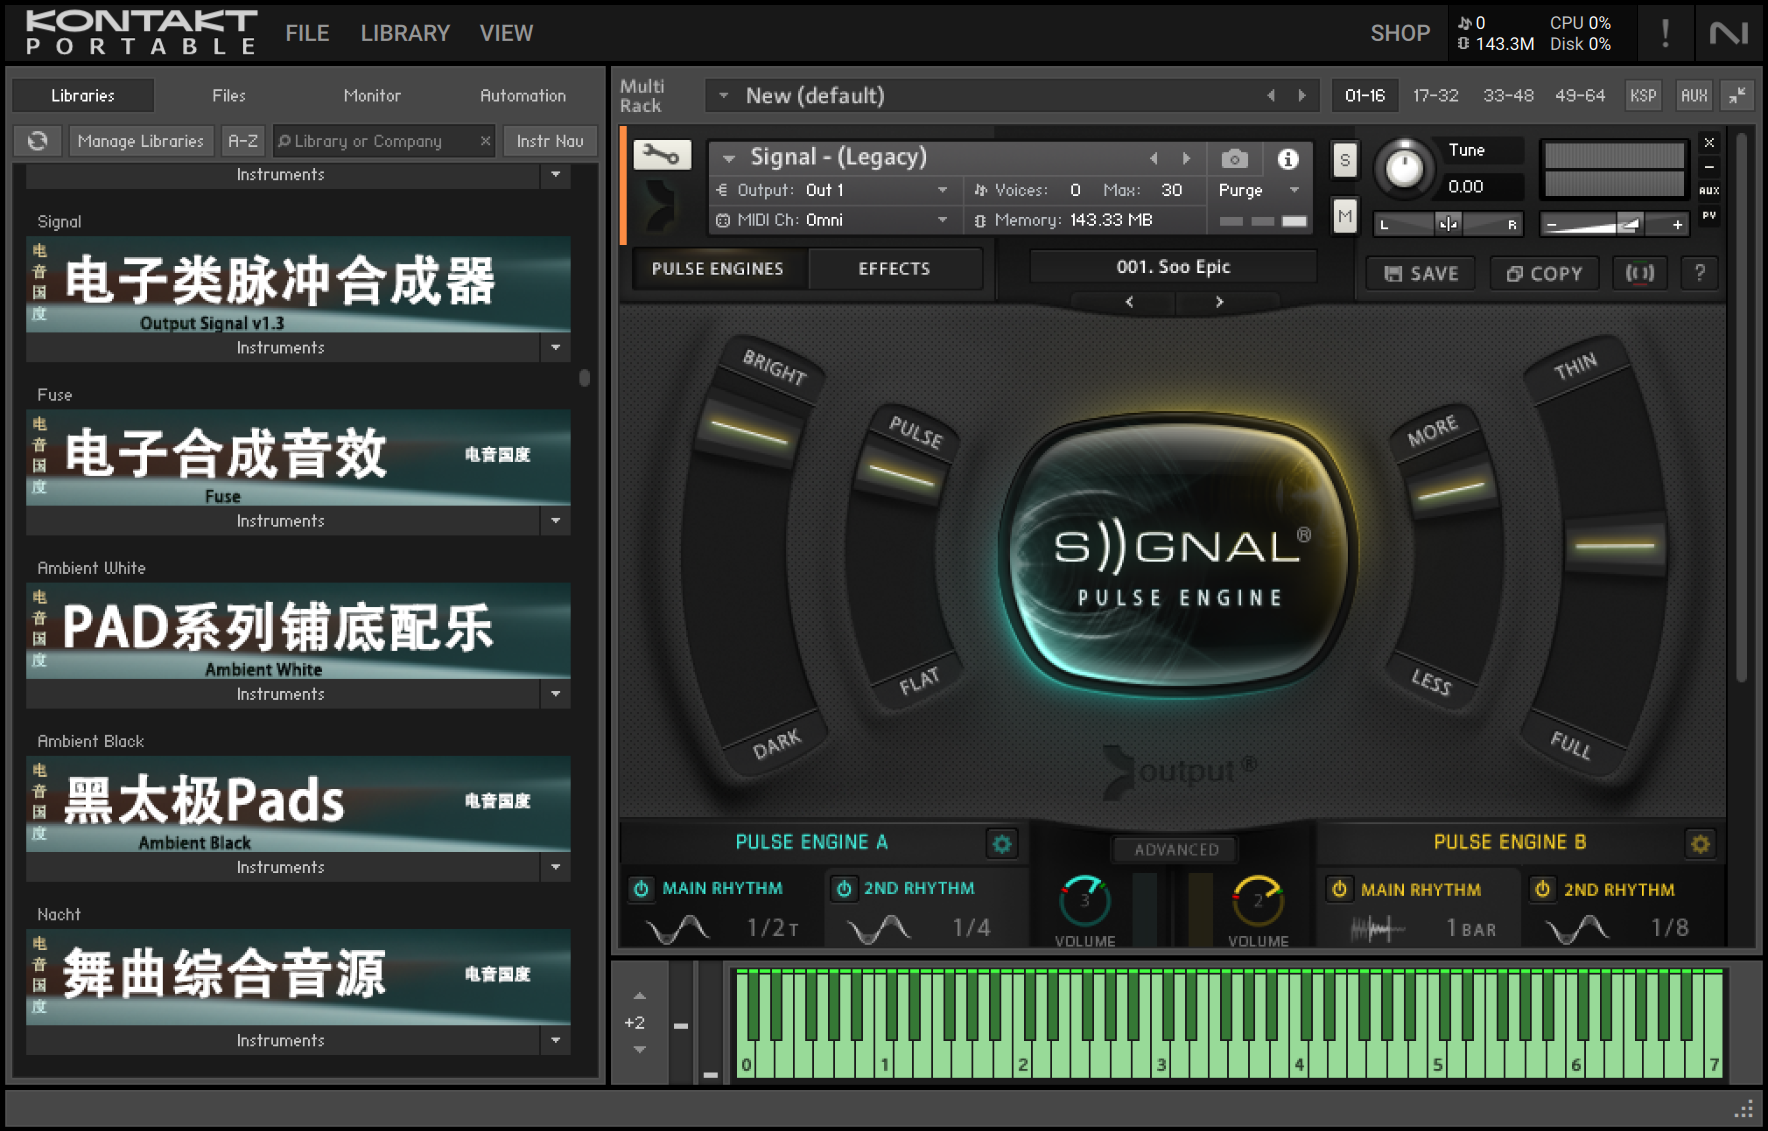Image resolution: width=1768 pixels, height=1131 pixels.
Task: Toggle the small AUX button in header
Action: click(1709, 191)
